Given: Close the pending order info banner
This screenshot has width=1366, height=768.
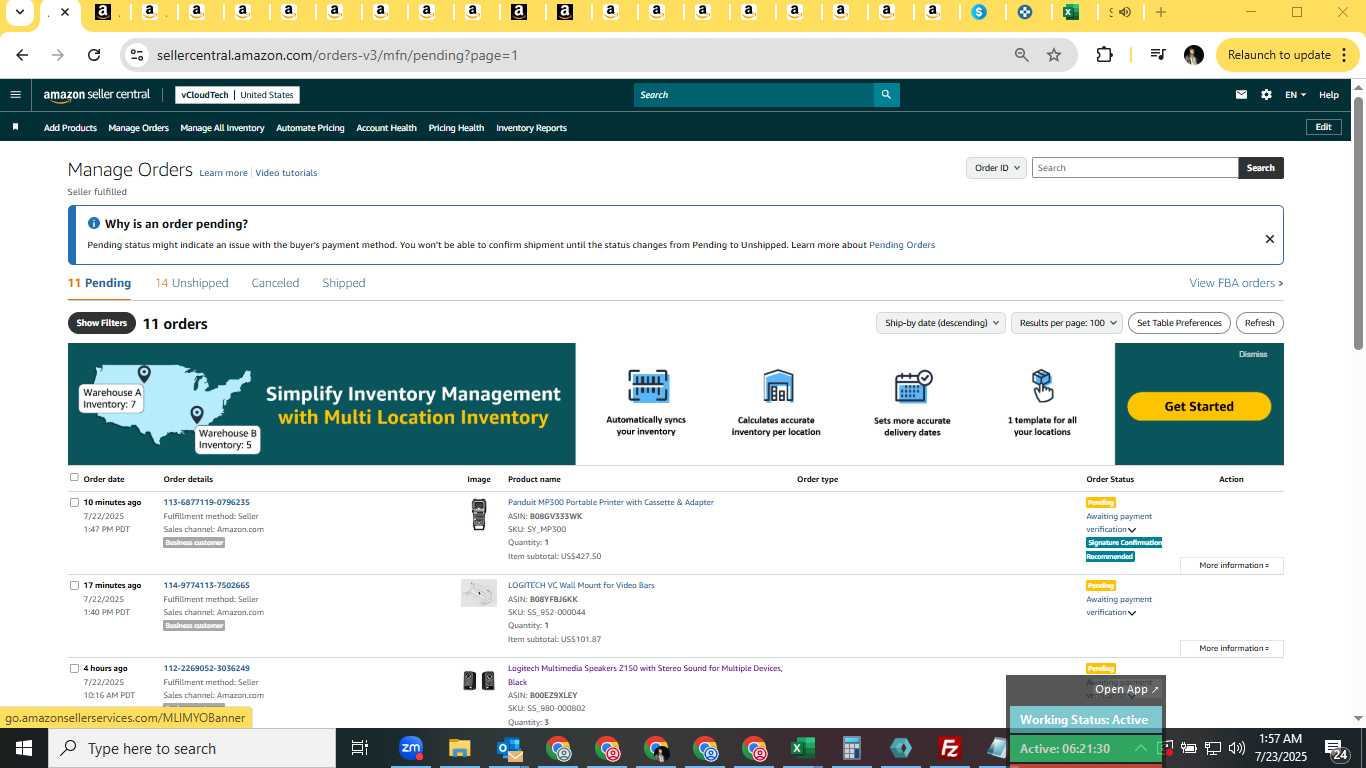Looking at the screenshot, I should pos(1269,239).
